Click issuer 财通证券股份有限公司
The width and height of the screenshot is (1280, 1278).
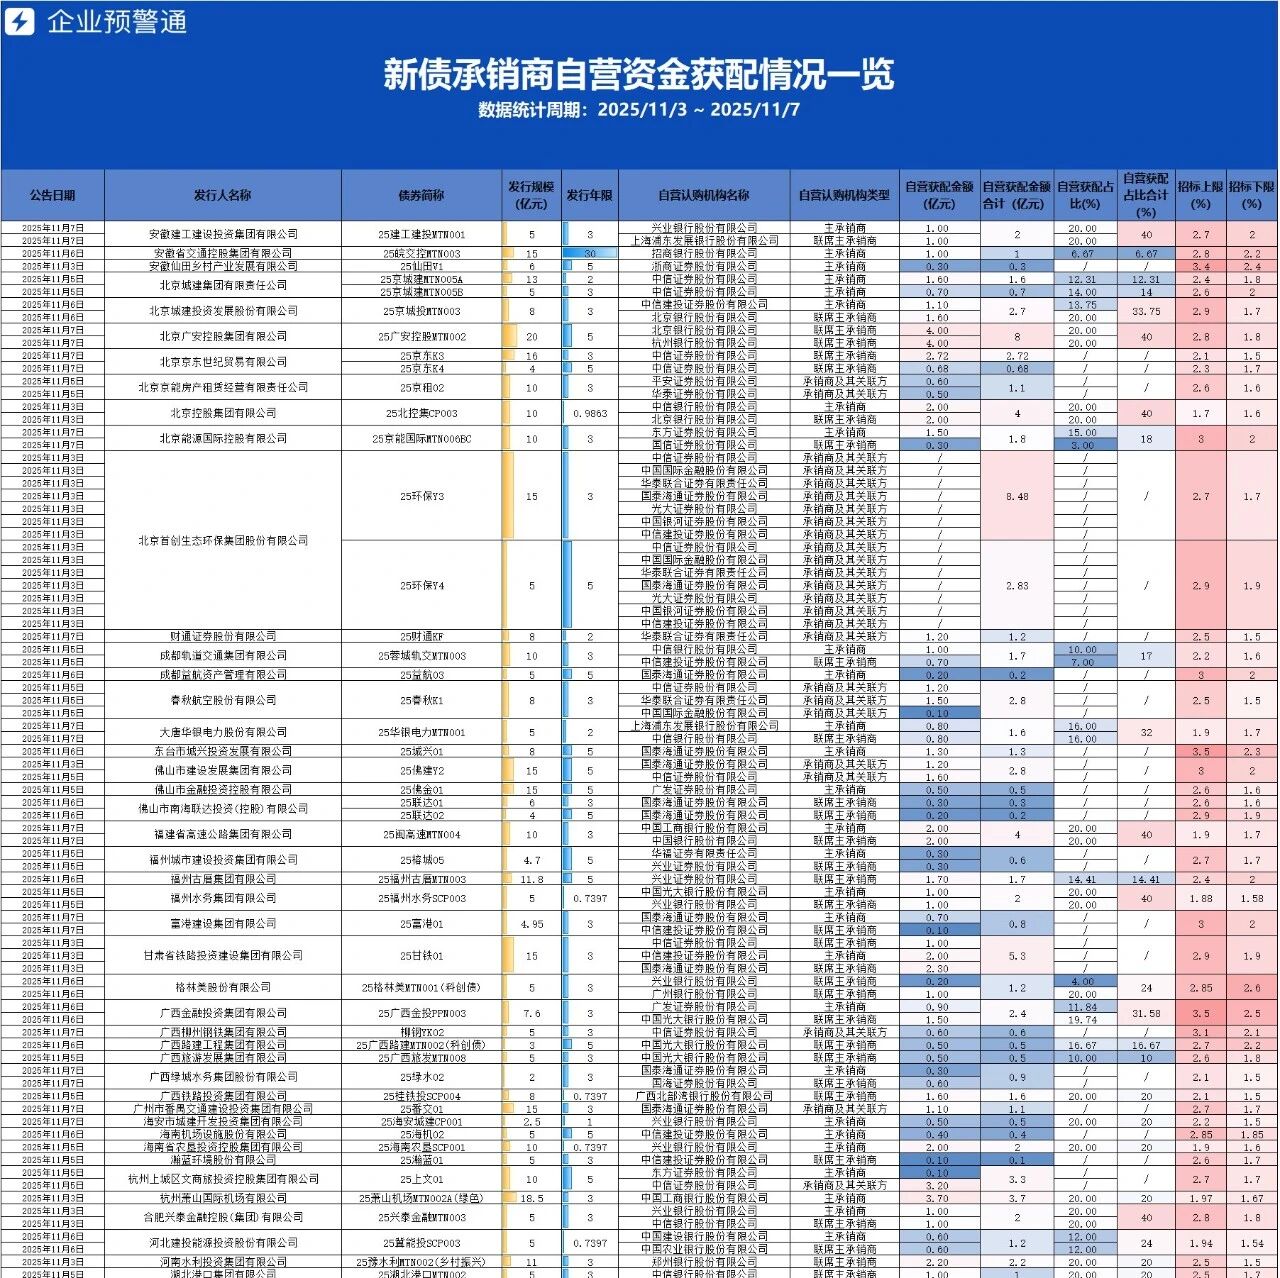223,636
